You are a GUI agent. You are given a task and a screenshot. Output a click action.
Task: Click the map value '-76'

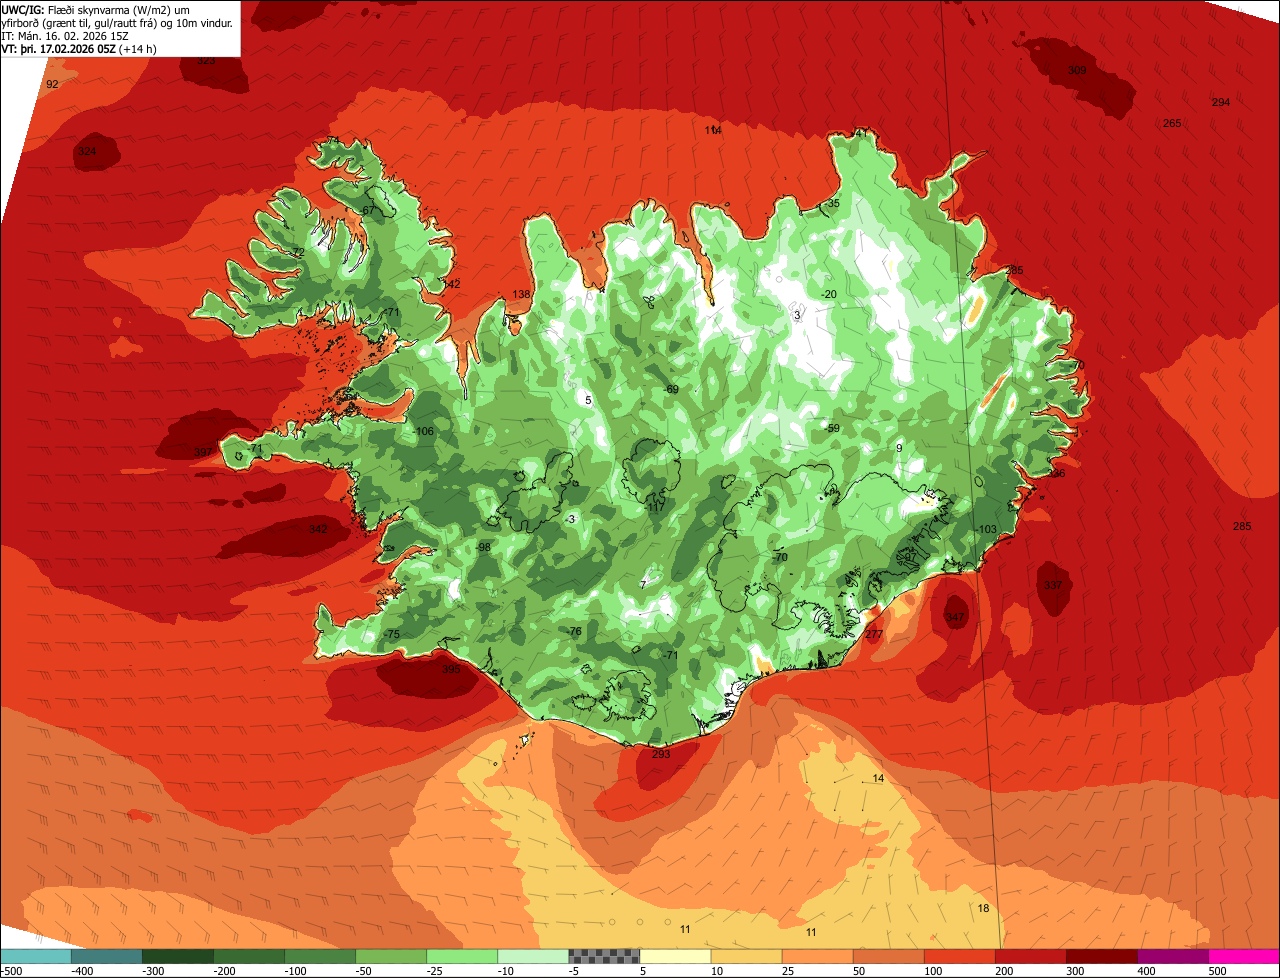coord(573,631)
